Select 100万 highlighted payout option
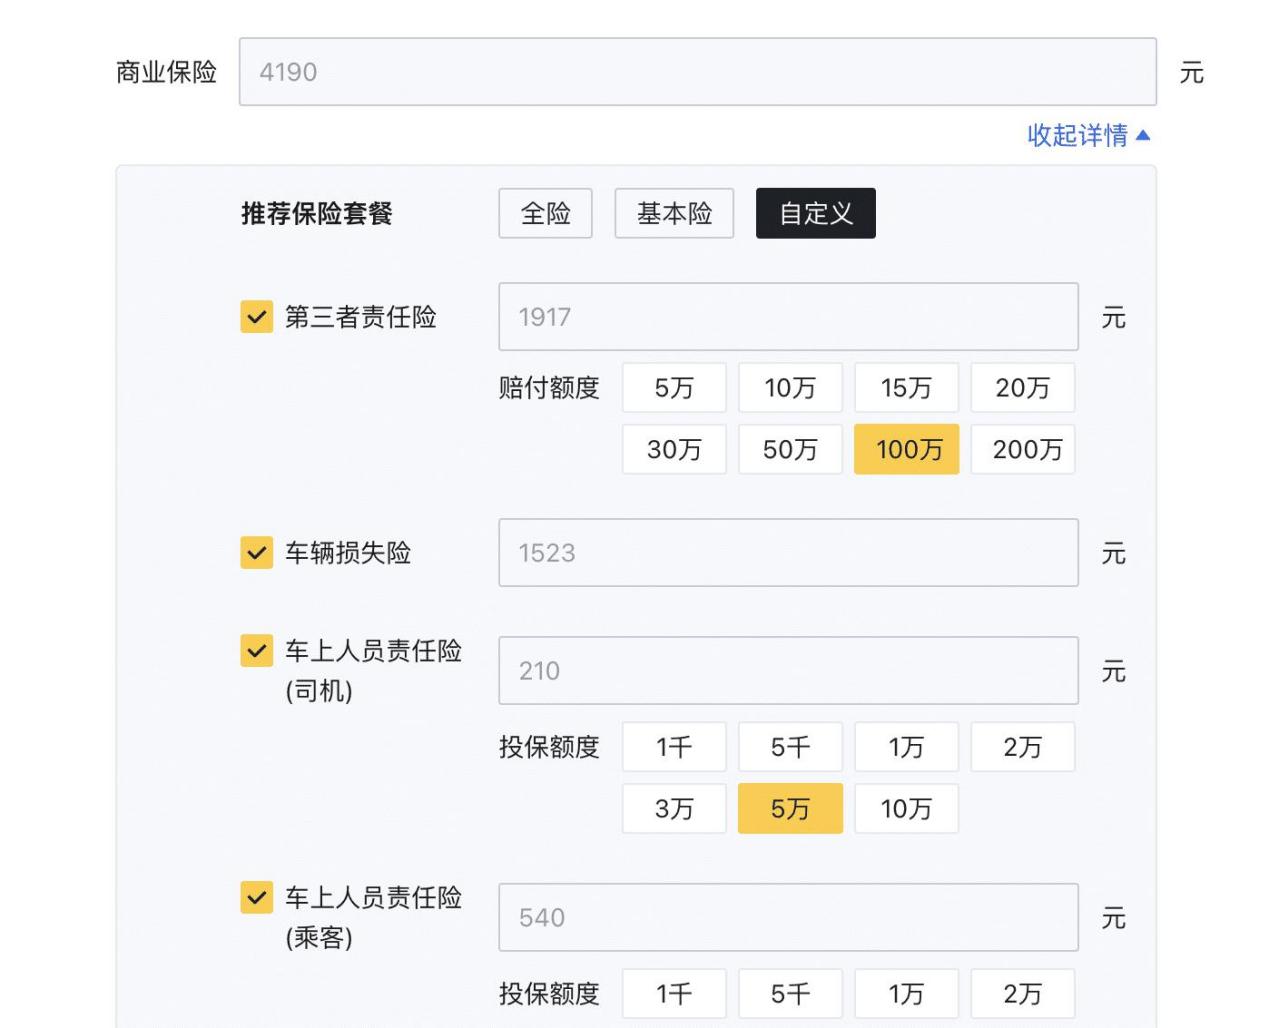1269x1028 pixels. point(906,449)
